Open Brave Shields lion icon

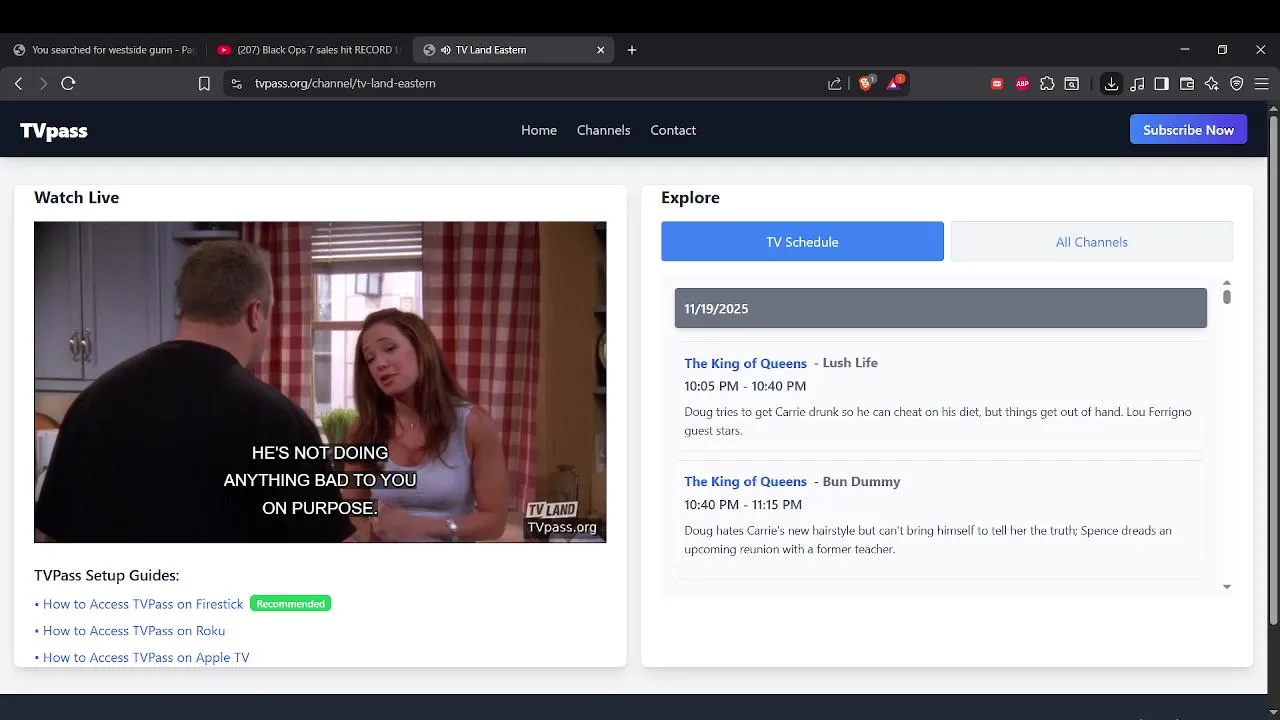coord(866,83)
